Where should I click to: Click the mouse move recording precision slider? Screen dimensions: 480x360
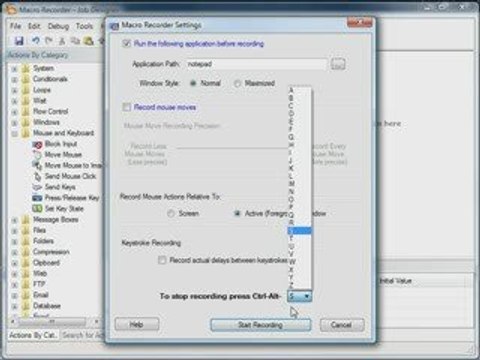(x=232, y=147)
